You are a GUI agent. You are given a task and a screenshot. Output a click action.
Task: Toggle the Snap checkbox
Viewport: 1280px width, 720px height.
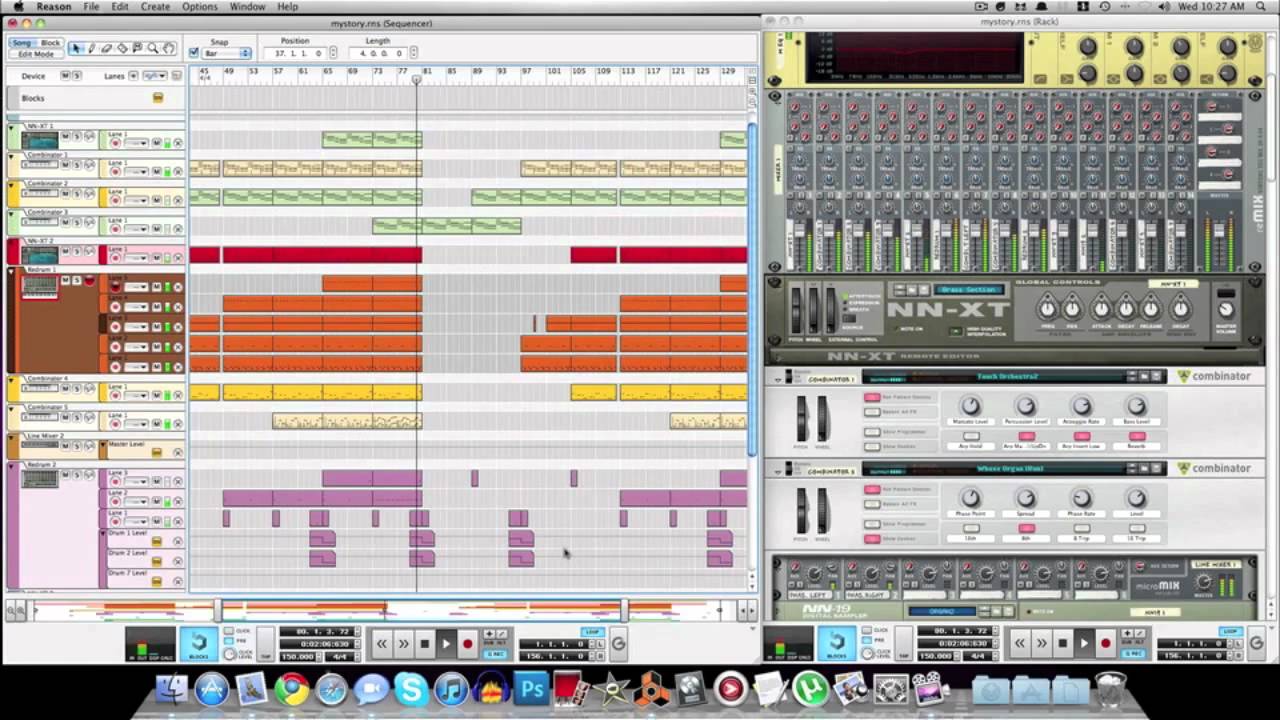(x=194, y=53)
